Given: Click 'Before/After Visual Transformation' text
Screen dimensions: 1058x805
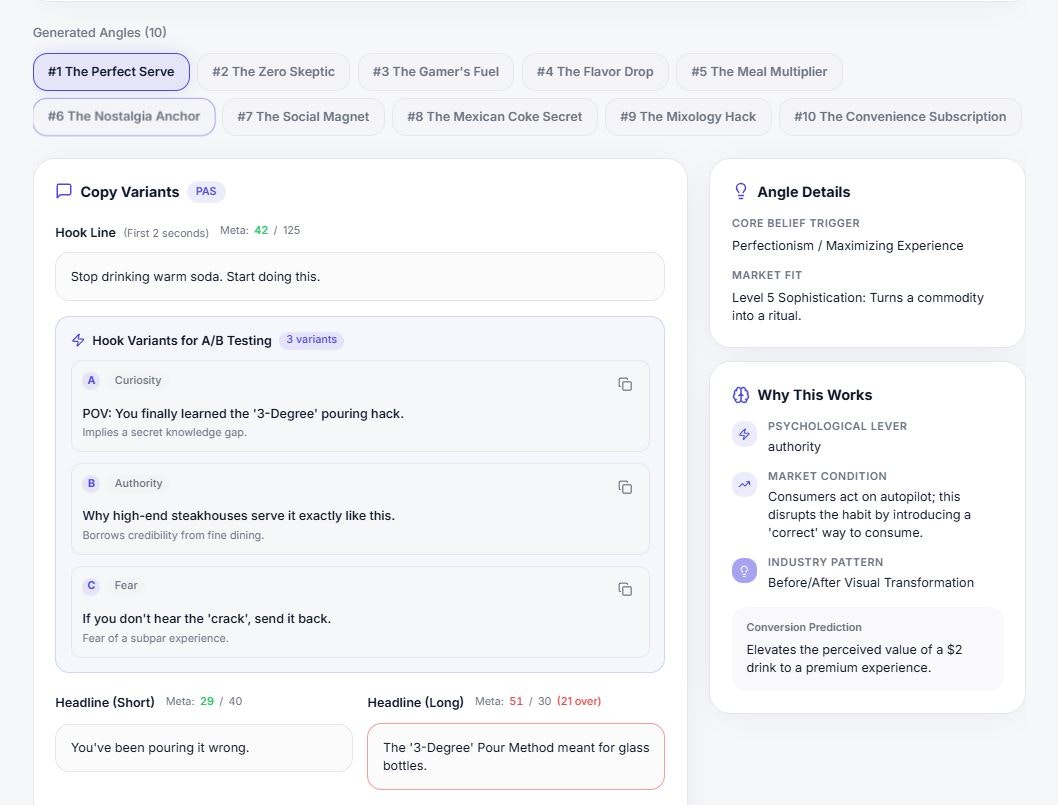Looking at the screenshot, I should [870, 582].
